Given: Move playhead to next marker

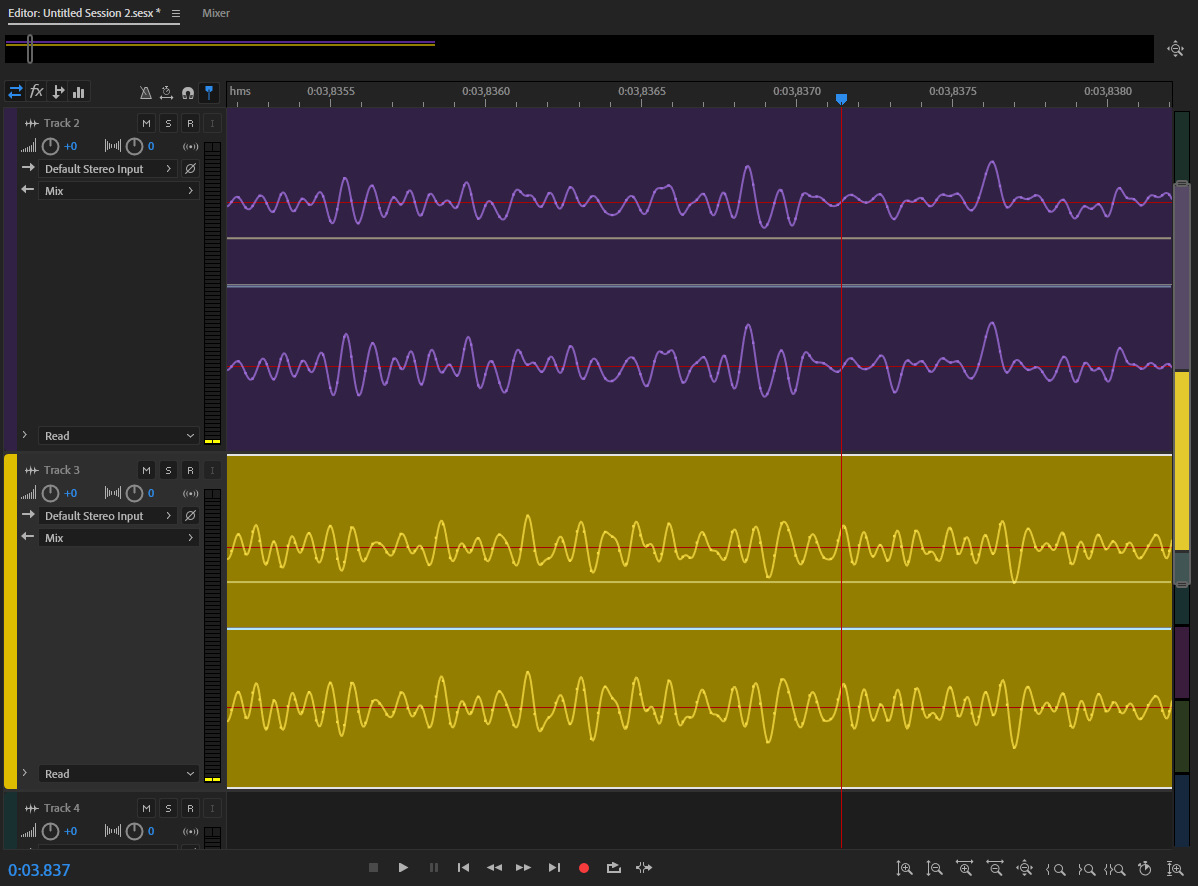Looking at the screenshot, I should [554, 868].
